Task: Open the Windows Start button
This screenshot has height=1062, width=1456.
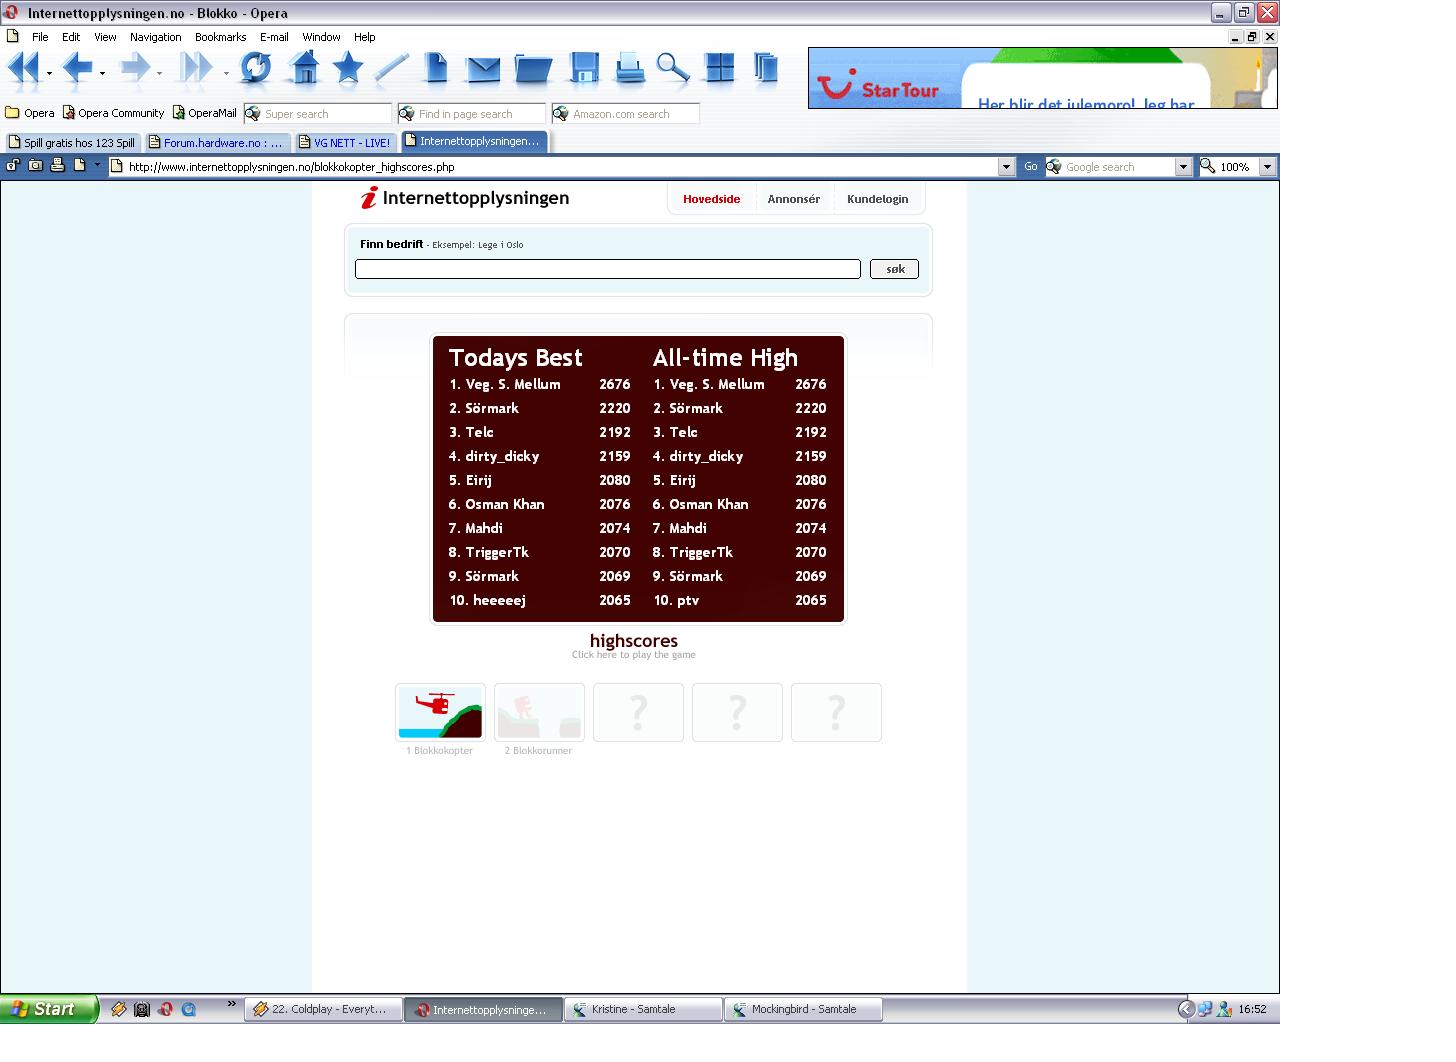Action: [x=49, y=1009]
